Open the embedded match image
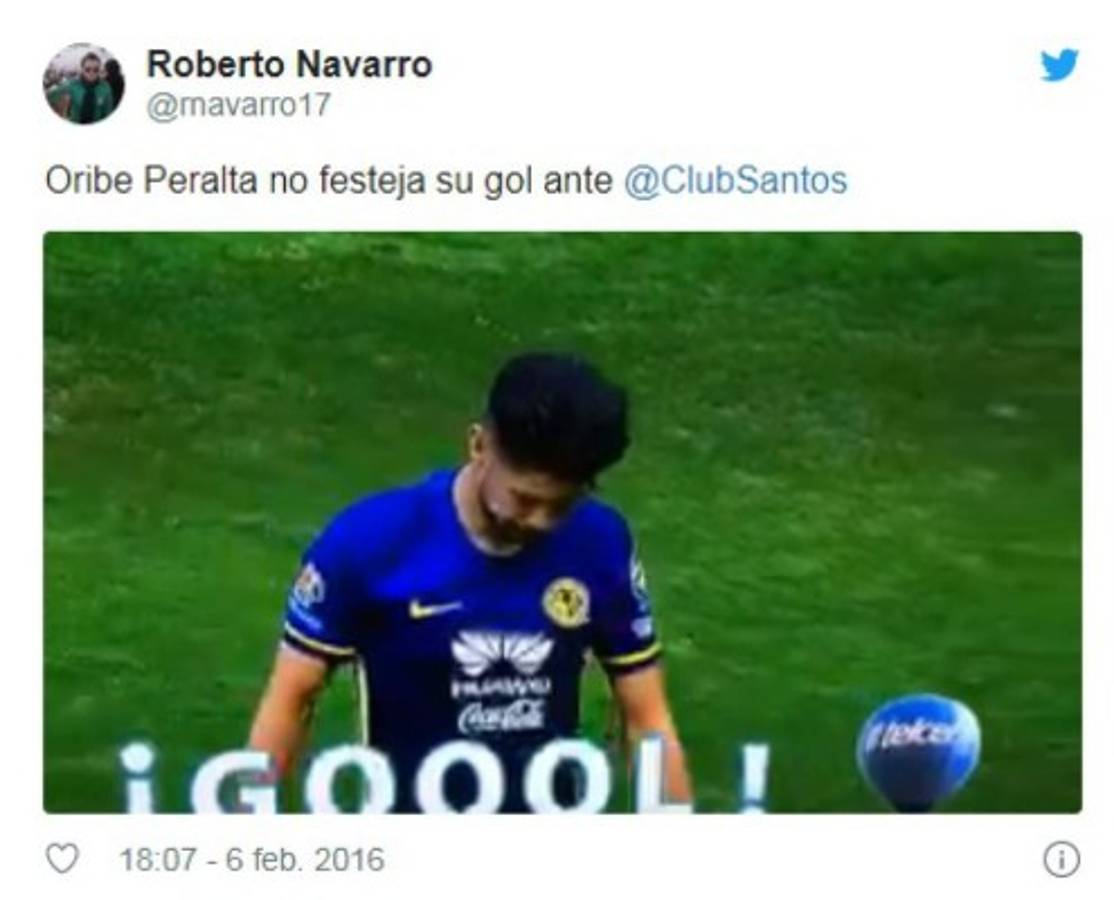The width and height of the screenshot is (1114, 900). (563, 522)
